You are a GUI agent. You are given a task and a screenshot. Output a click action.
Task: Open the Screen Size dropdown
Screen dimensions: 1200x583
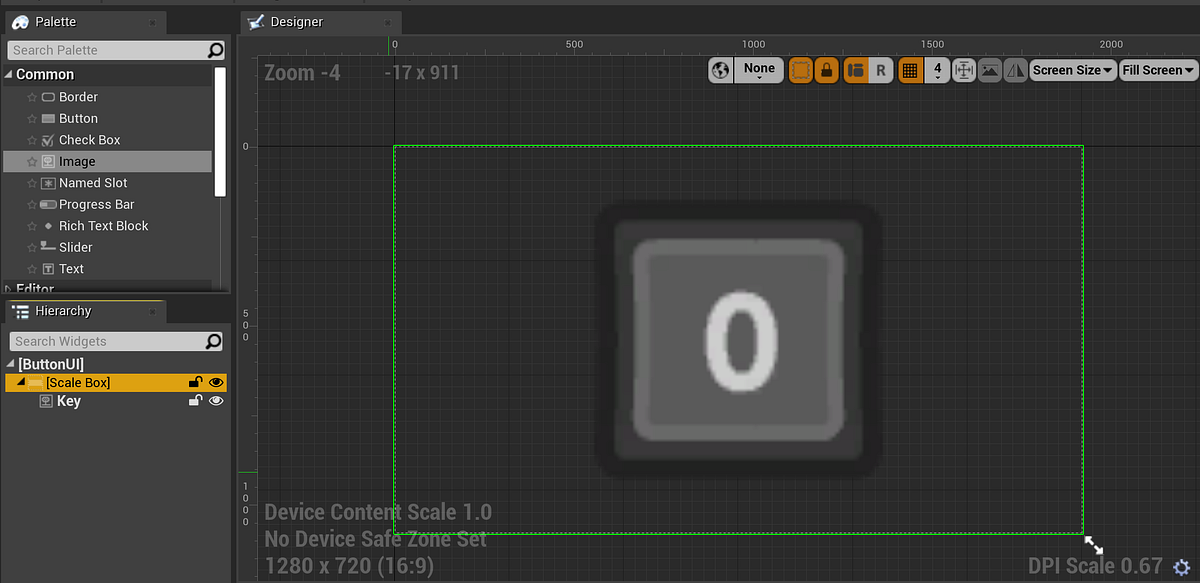pos(1072,70)
